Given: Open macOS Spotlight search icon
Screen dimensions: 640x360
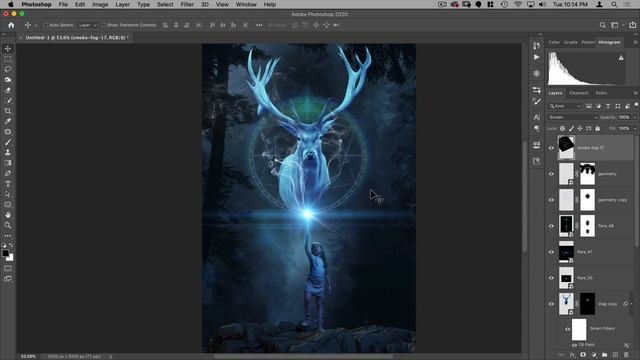Looking at the screenshot, I should pyautogui.click(x=614, y=4).
